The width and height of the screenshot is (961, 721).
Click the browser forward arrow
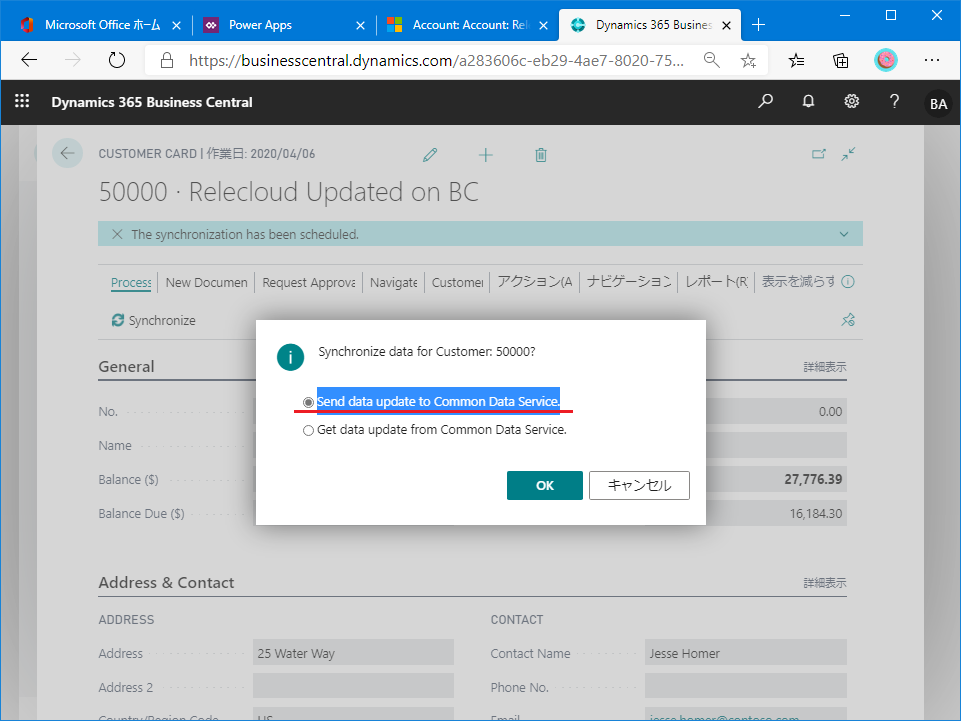(73, 60)
